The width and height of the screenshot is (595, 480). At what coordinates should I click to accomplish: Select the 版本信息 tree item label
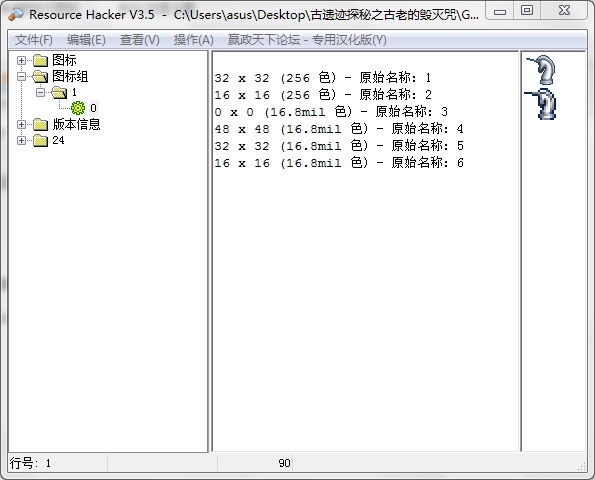(76, 124)
